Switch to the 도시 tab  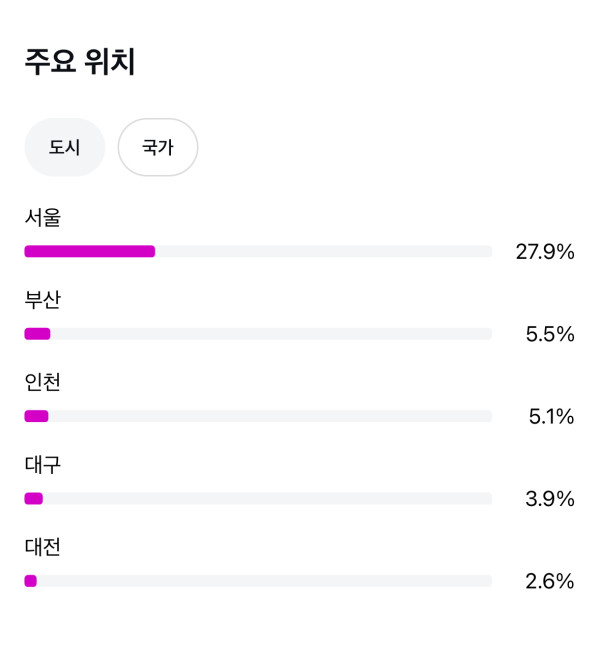click(64, 147)
